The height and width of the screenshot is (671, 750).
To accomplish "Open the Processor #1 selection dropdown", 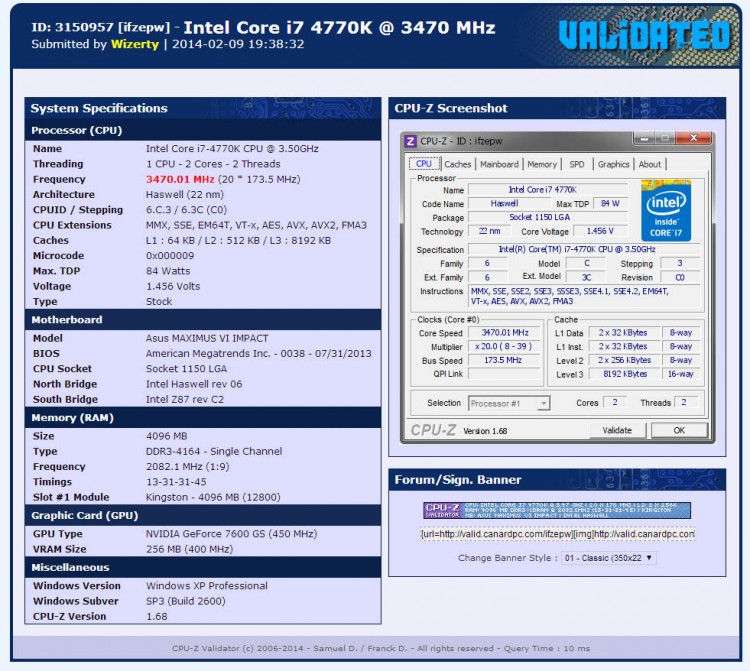I will [509, 403].
